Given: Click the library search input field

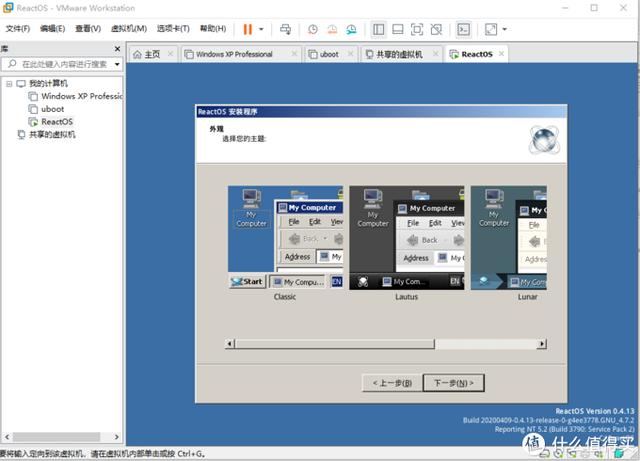Looking at the screenshot, I should point(61,64).
